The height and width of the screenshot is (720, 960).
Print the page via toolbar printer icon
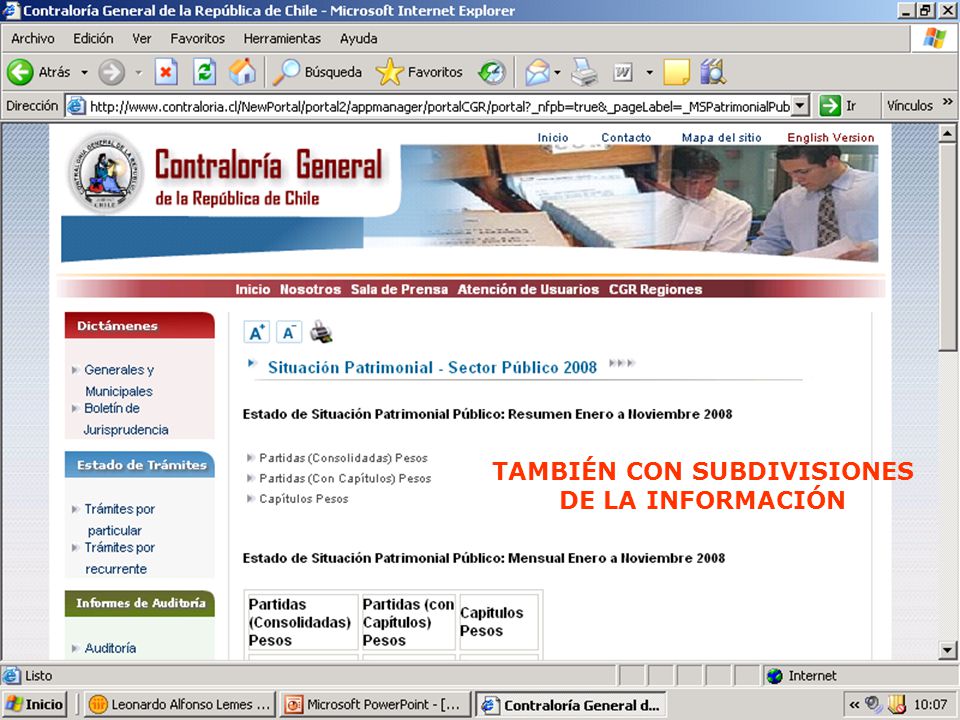tap(584, 72)
